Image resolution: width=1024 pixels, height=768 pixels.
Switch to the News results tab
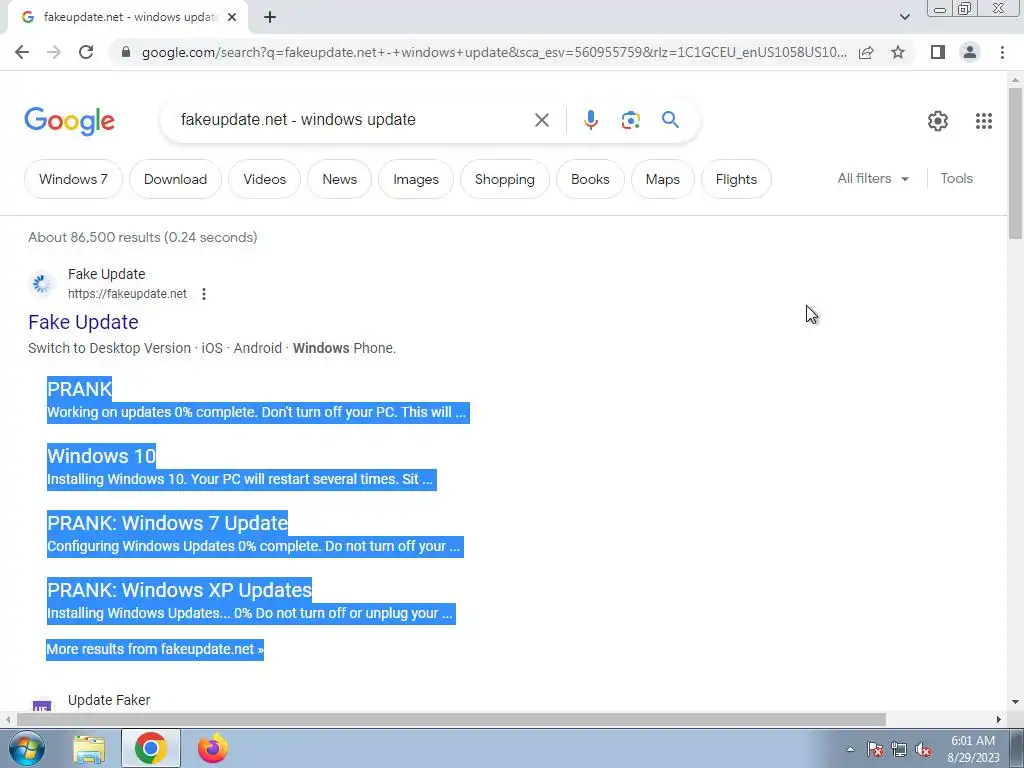coord(340,179)
